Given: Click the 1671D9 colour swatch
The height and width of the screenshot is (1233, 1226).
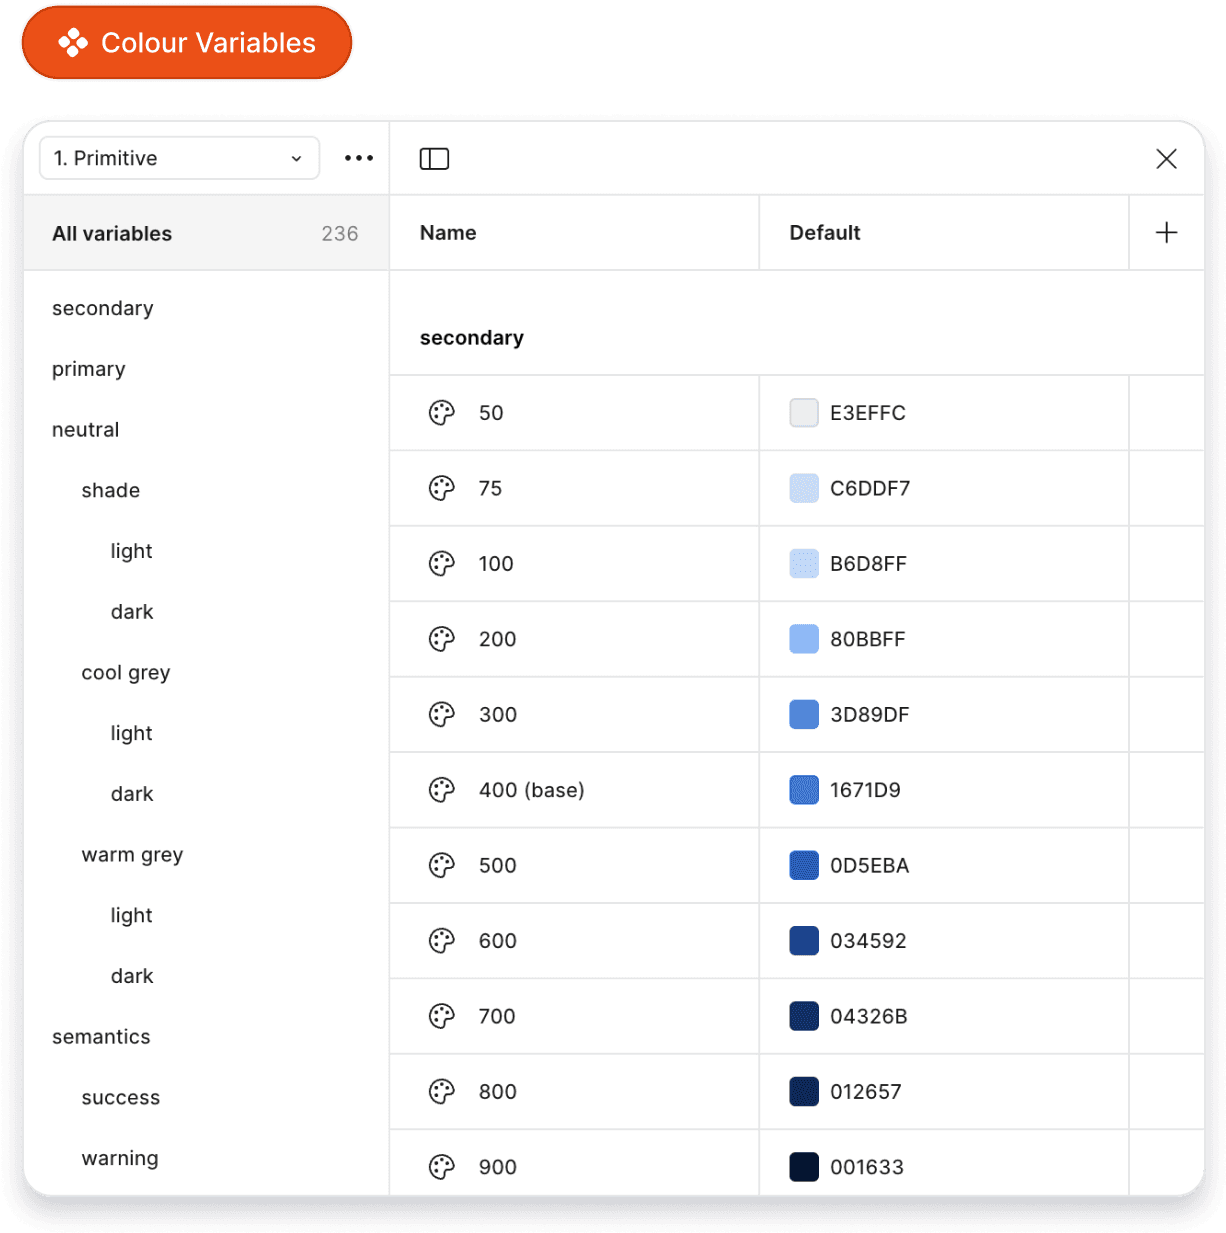Looking at the screenshot, I should coord(803,789).
